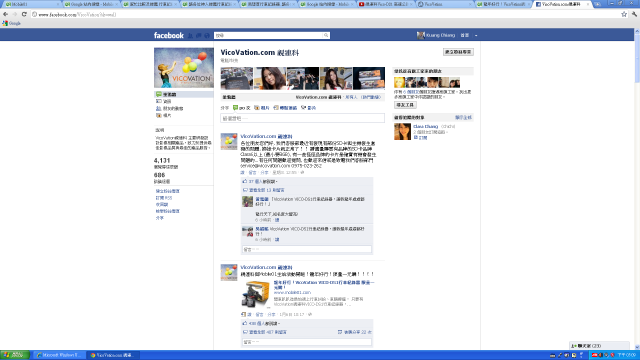Go back using the browser back arrow
Viewport: 640px width, 360px height.
pos(5,14)
